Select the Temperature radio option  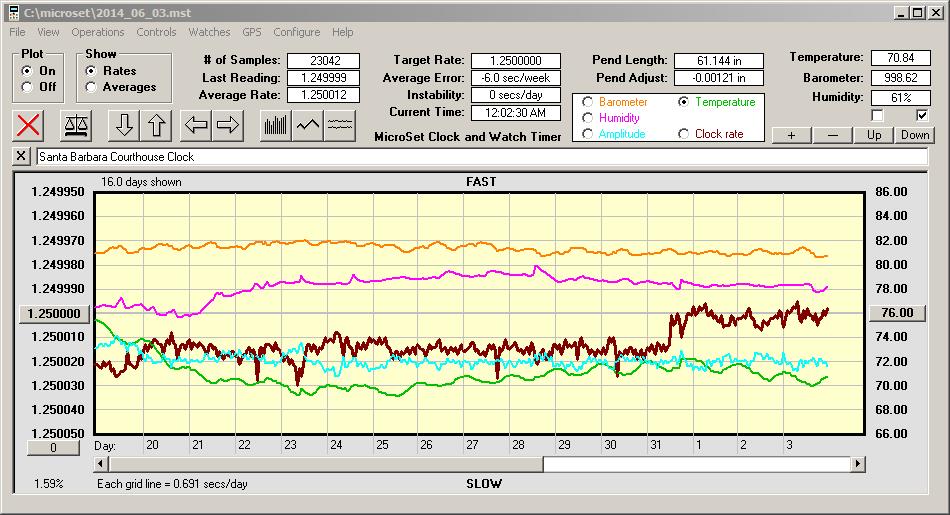[x=683, y=102]
